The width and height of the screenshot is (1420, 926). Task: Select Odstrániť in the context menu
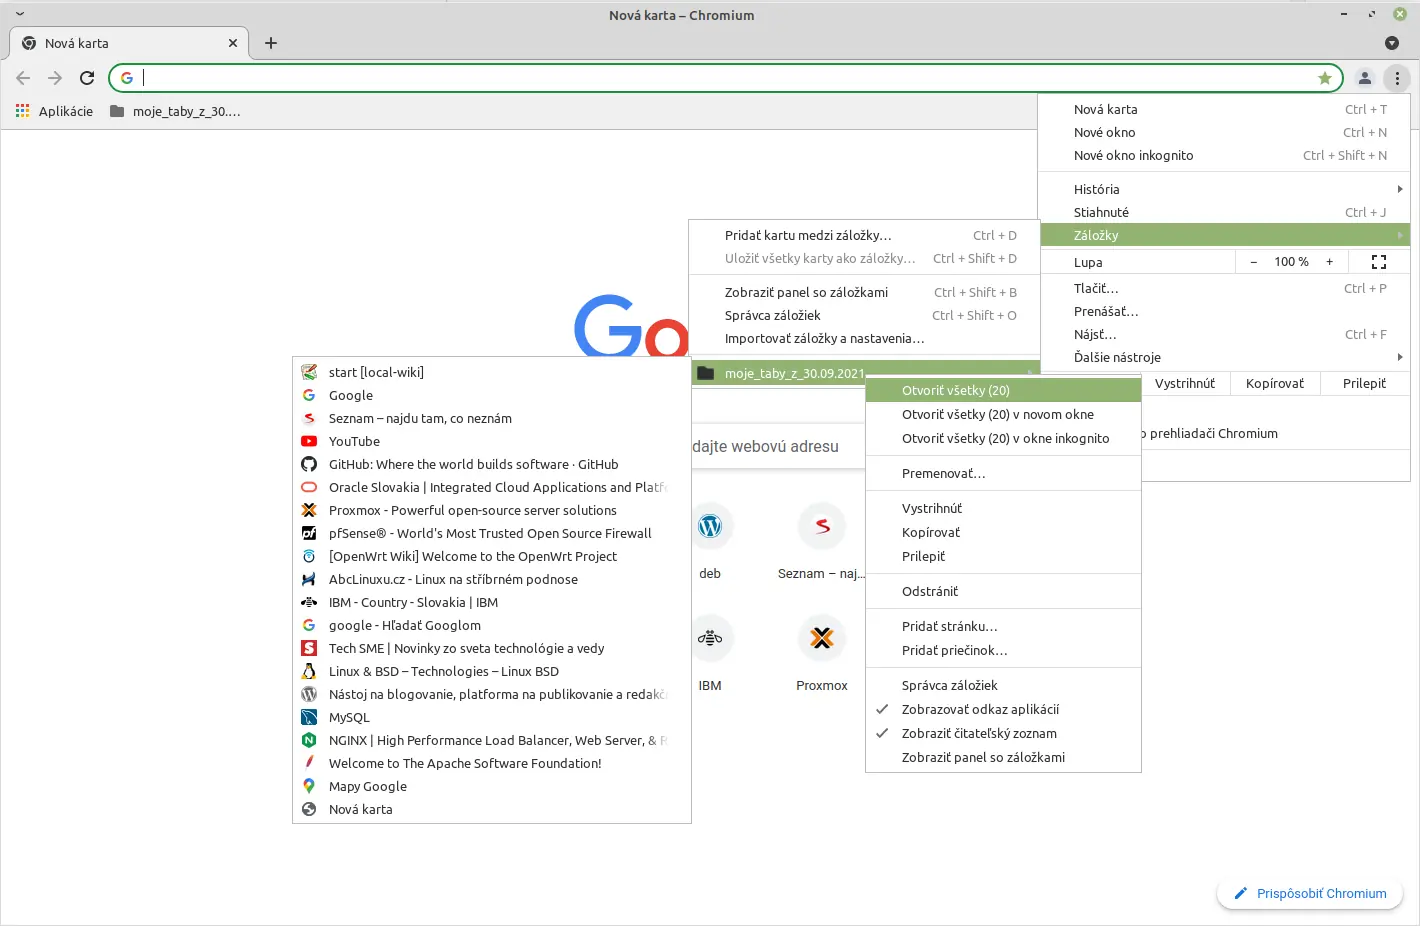click(1003, 591)
